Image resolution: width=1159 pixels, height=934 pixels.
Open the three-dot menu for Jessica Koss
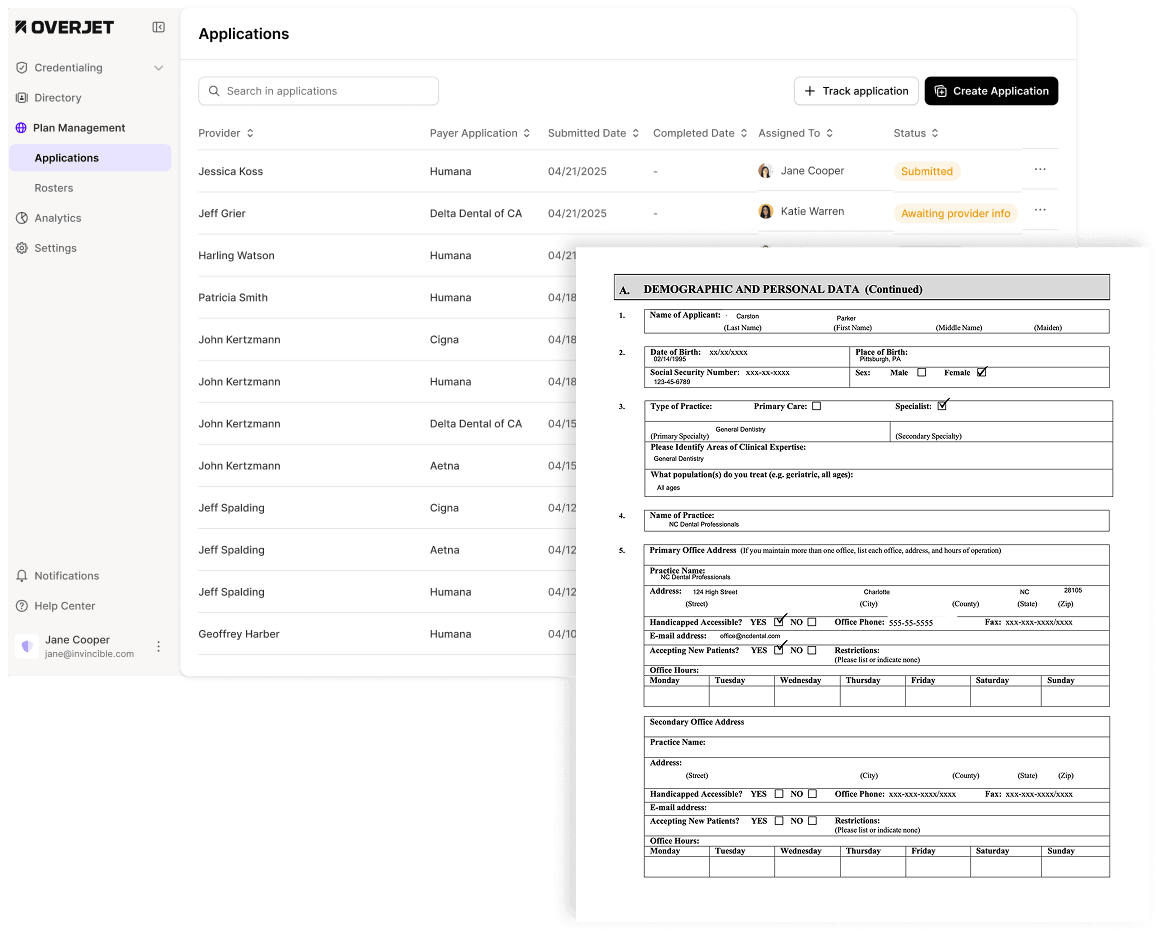(x=1040, y=170)
